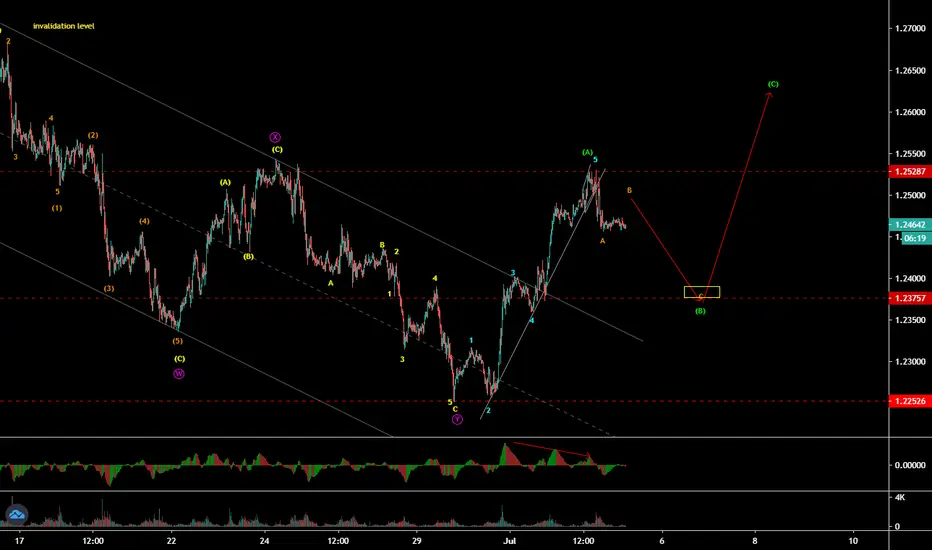Click the 1.25500 price axis tick

click(x=910, y=153)
